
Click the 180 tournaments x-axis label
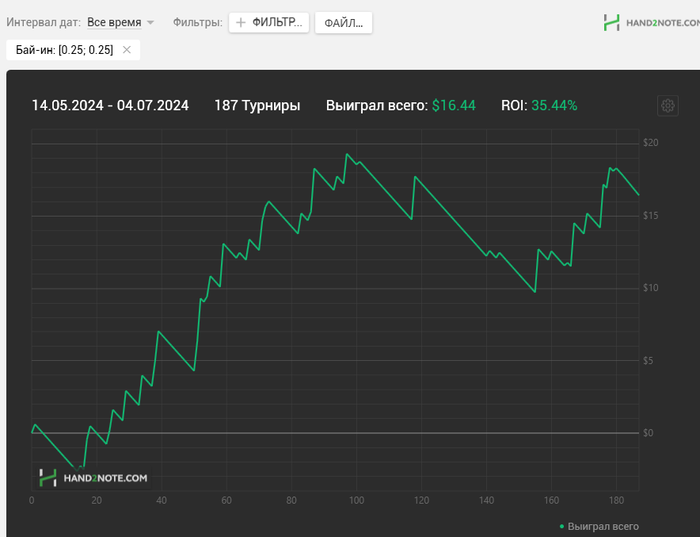pyautogui.click(x=616, y=500)
